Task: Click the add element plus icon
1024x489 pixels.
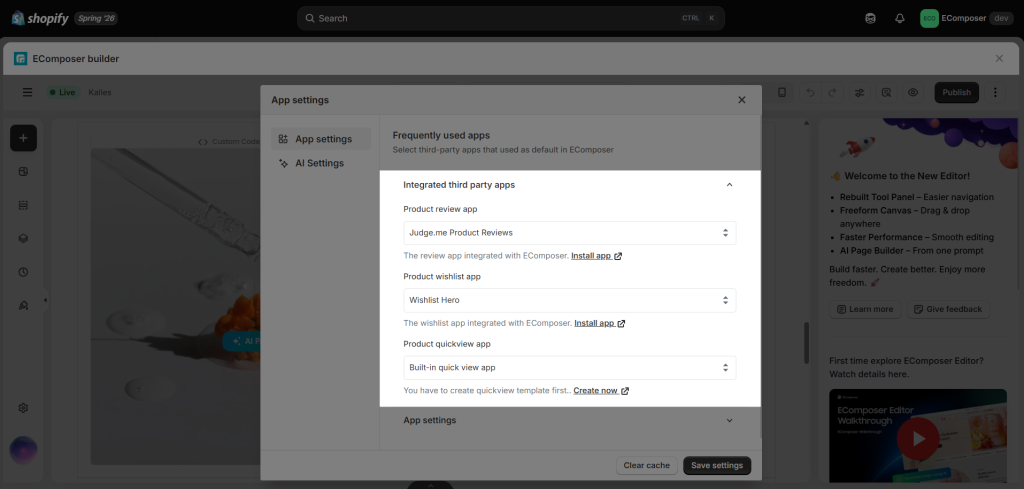Action: coord(24,138)
